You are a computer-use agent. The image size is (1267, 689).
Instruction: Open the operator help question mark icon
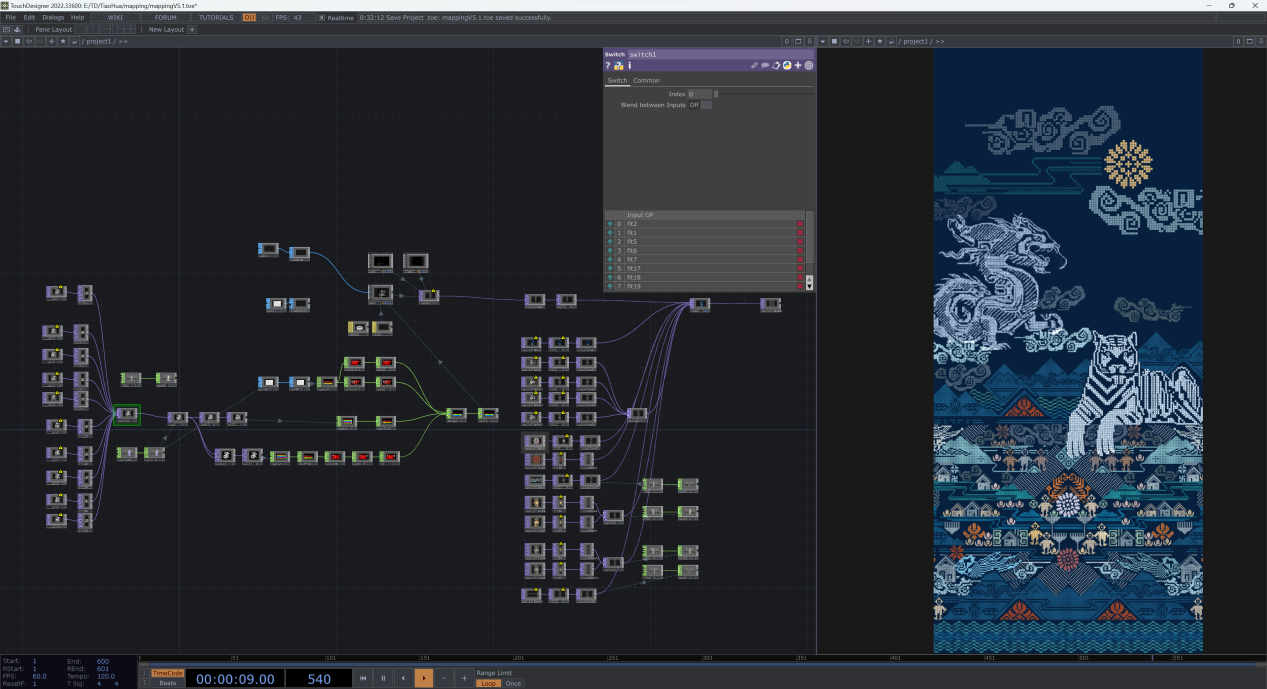(x=608, y=66)
